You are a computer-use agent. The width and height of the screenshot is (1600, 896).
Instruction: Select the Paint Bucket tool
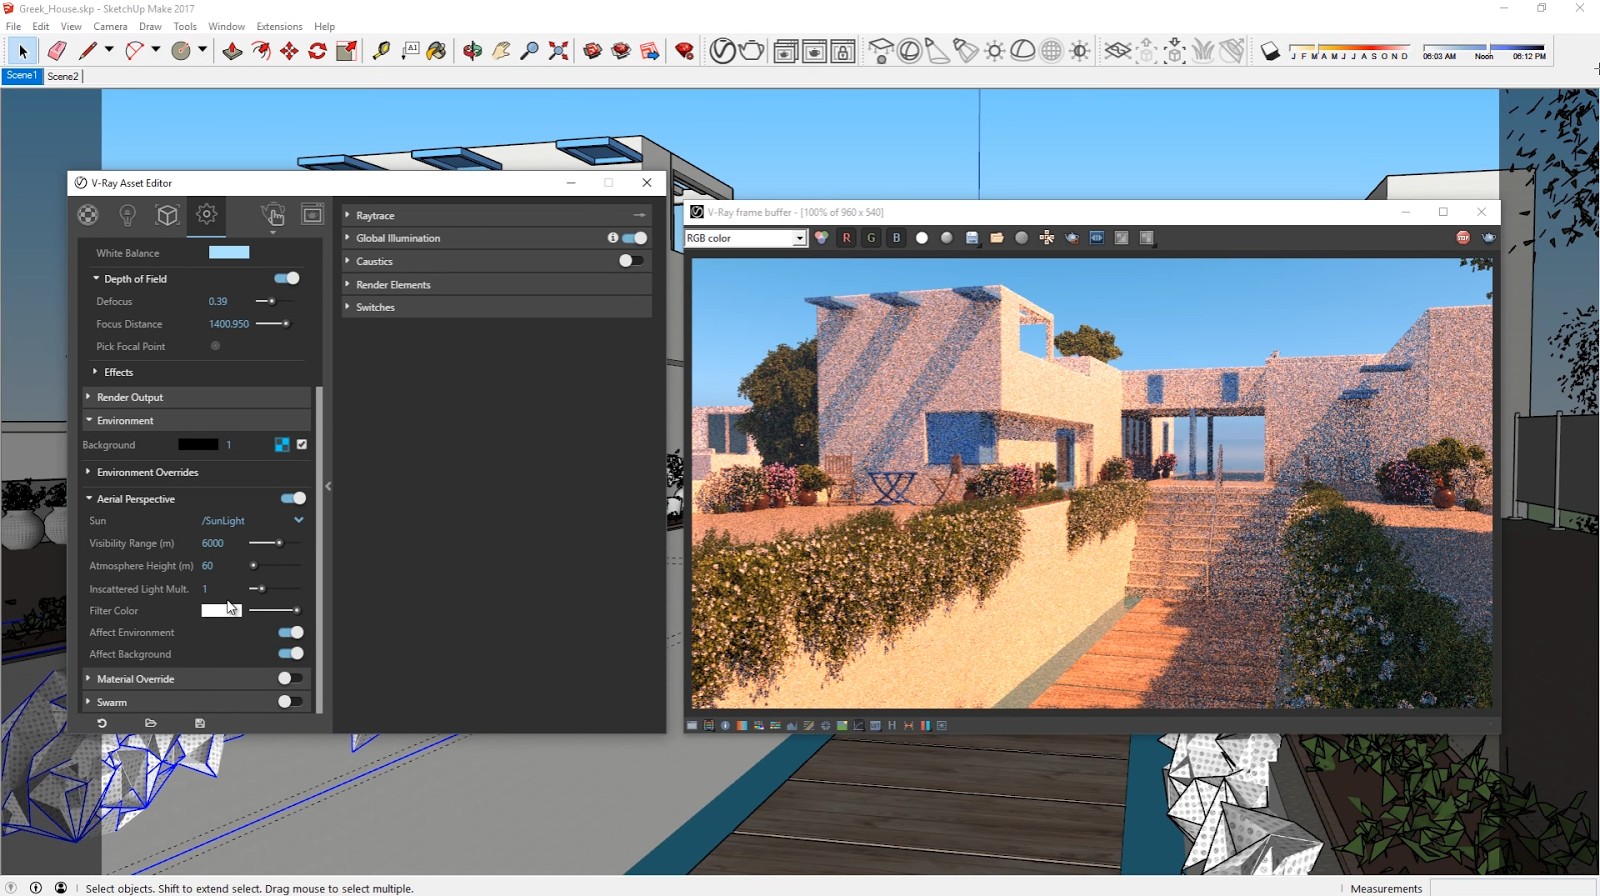(x=437, y=51)
